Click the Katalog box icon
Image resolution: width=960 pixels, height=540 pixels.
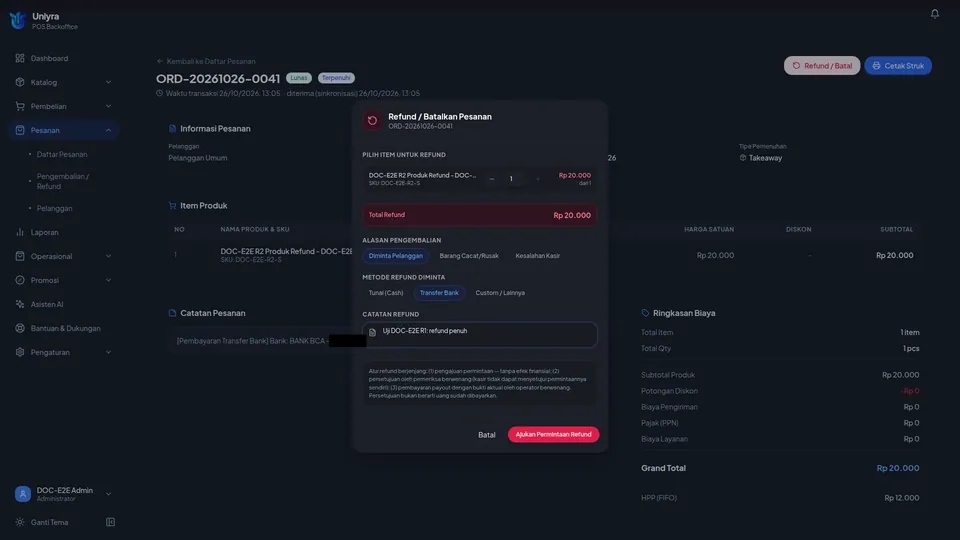tap(20, 82)
